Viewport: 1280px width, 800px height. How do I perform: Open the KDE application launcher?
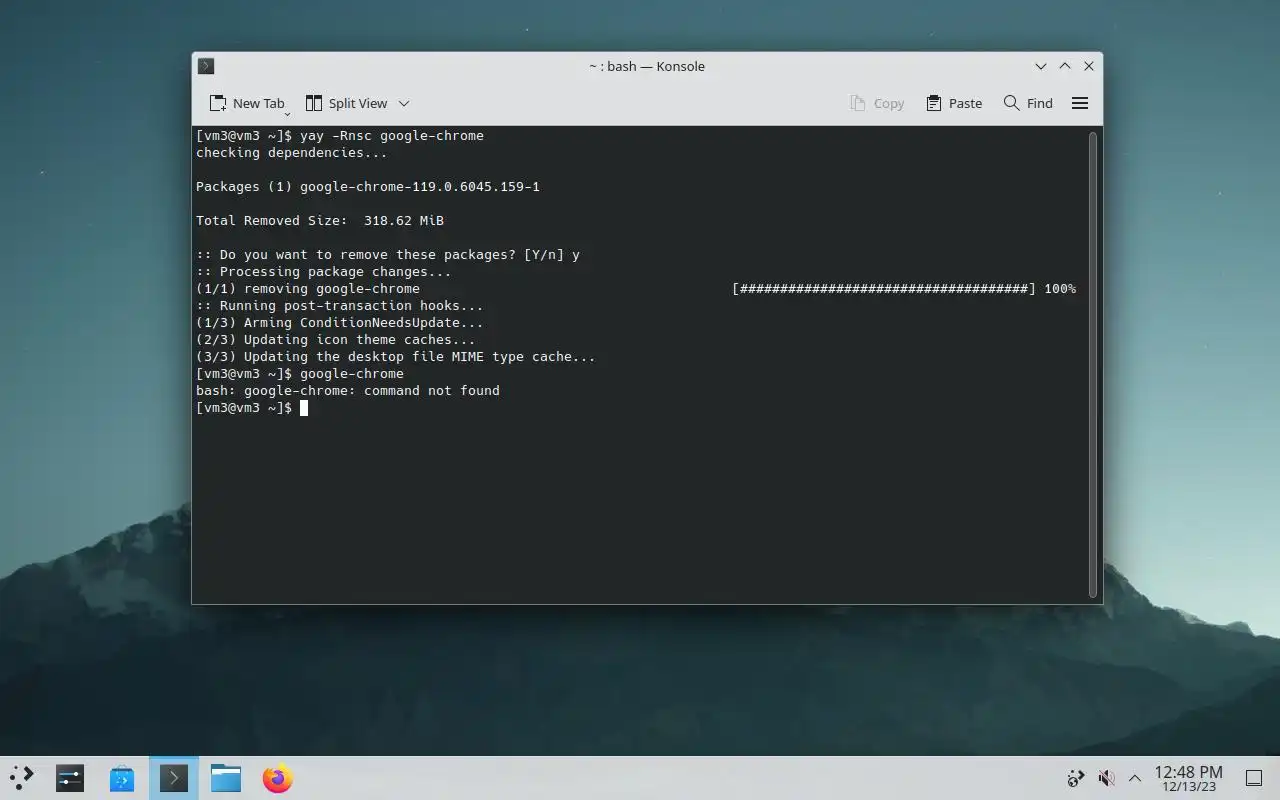point(22,778)
